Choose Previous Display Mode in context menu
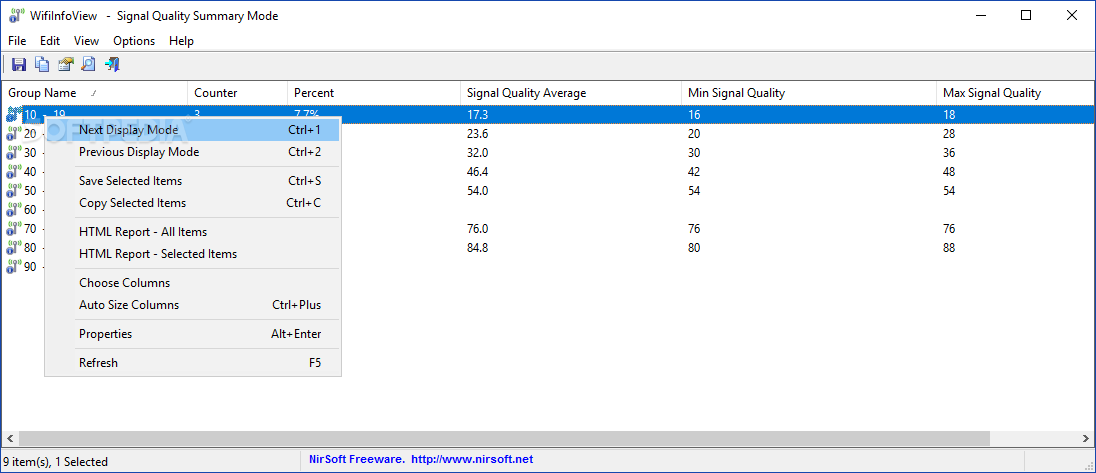Screen dimensions: 1096x473 pos(193,152)
